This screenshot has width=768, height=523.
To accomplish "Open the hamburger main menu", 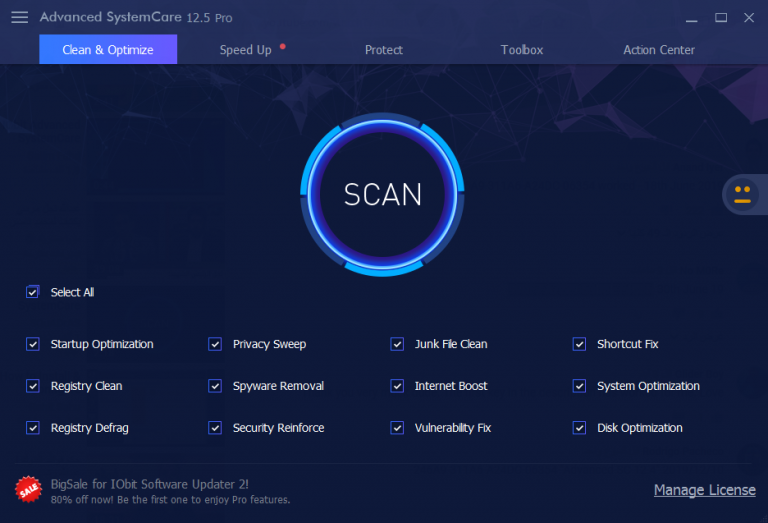I will click(x=20, y=18).
